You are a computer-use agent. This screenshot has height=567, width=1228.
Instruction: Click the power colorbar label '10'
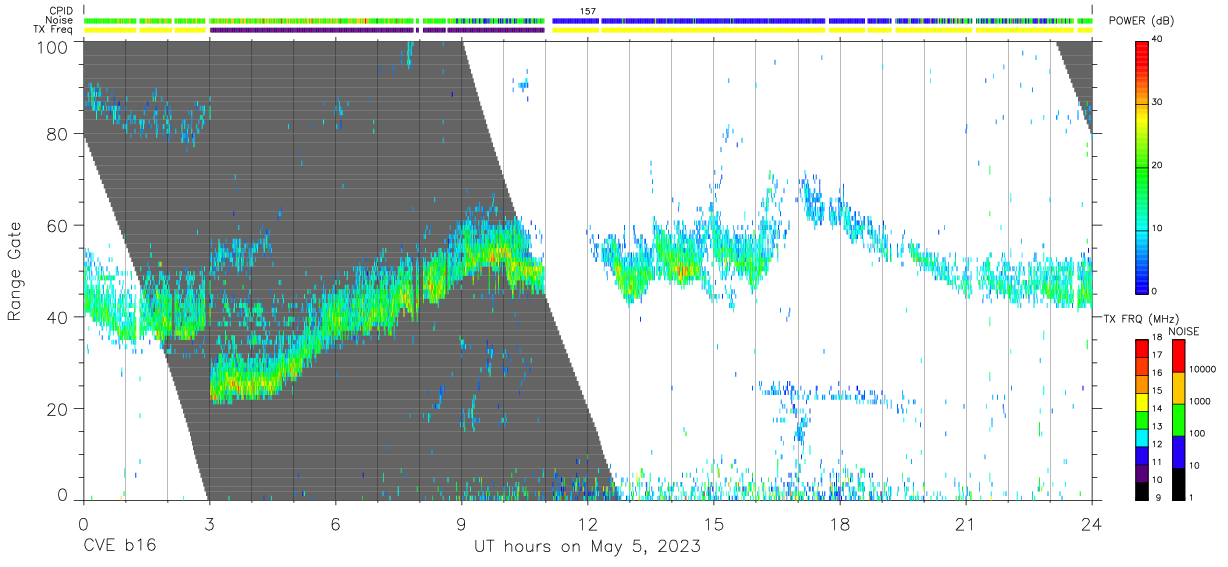tap(1157, 228)
